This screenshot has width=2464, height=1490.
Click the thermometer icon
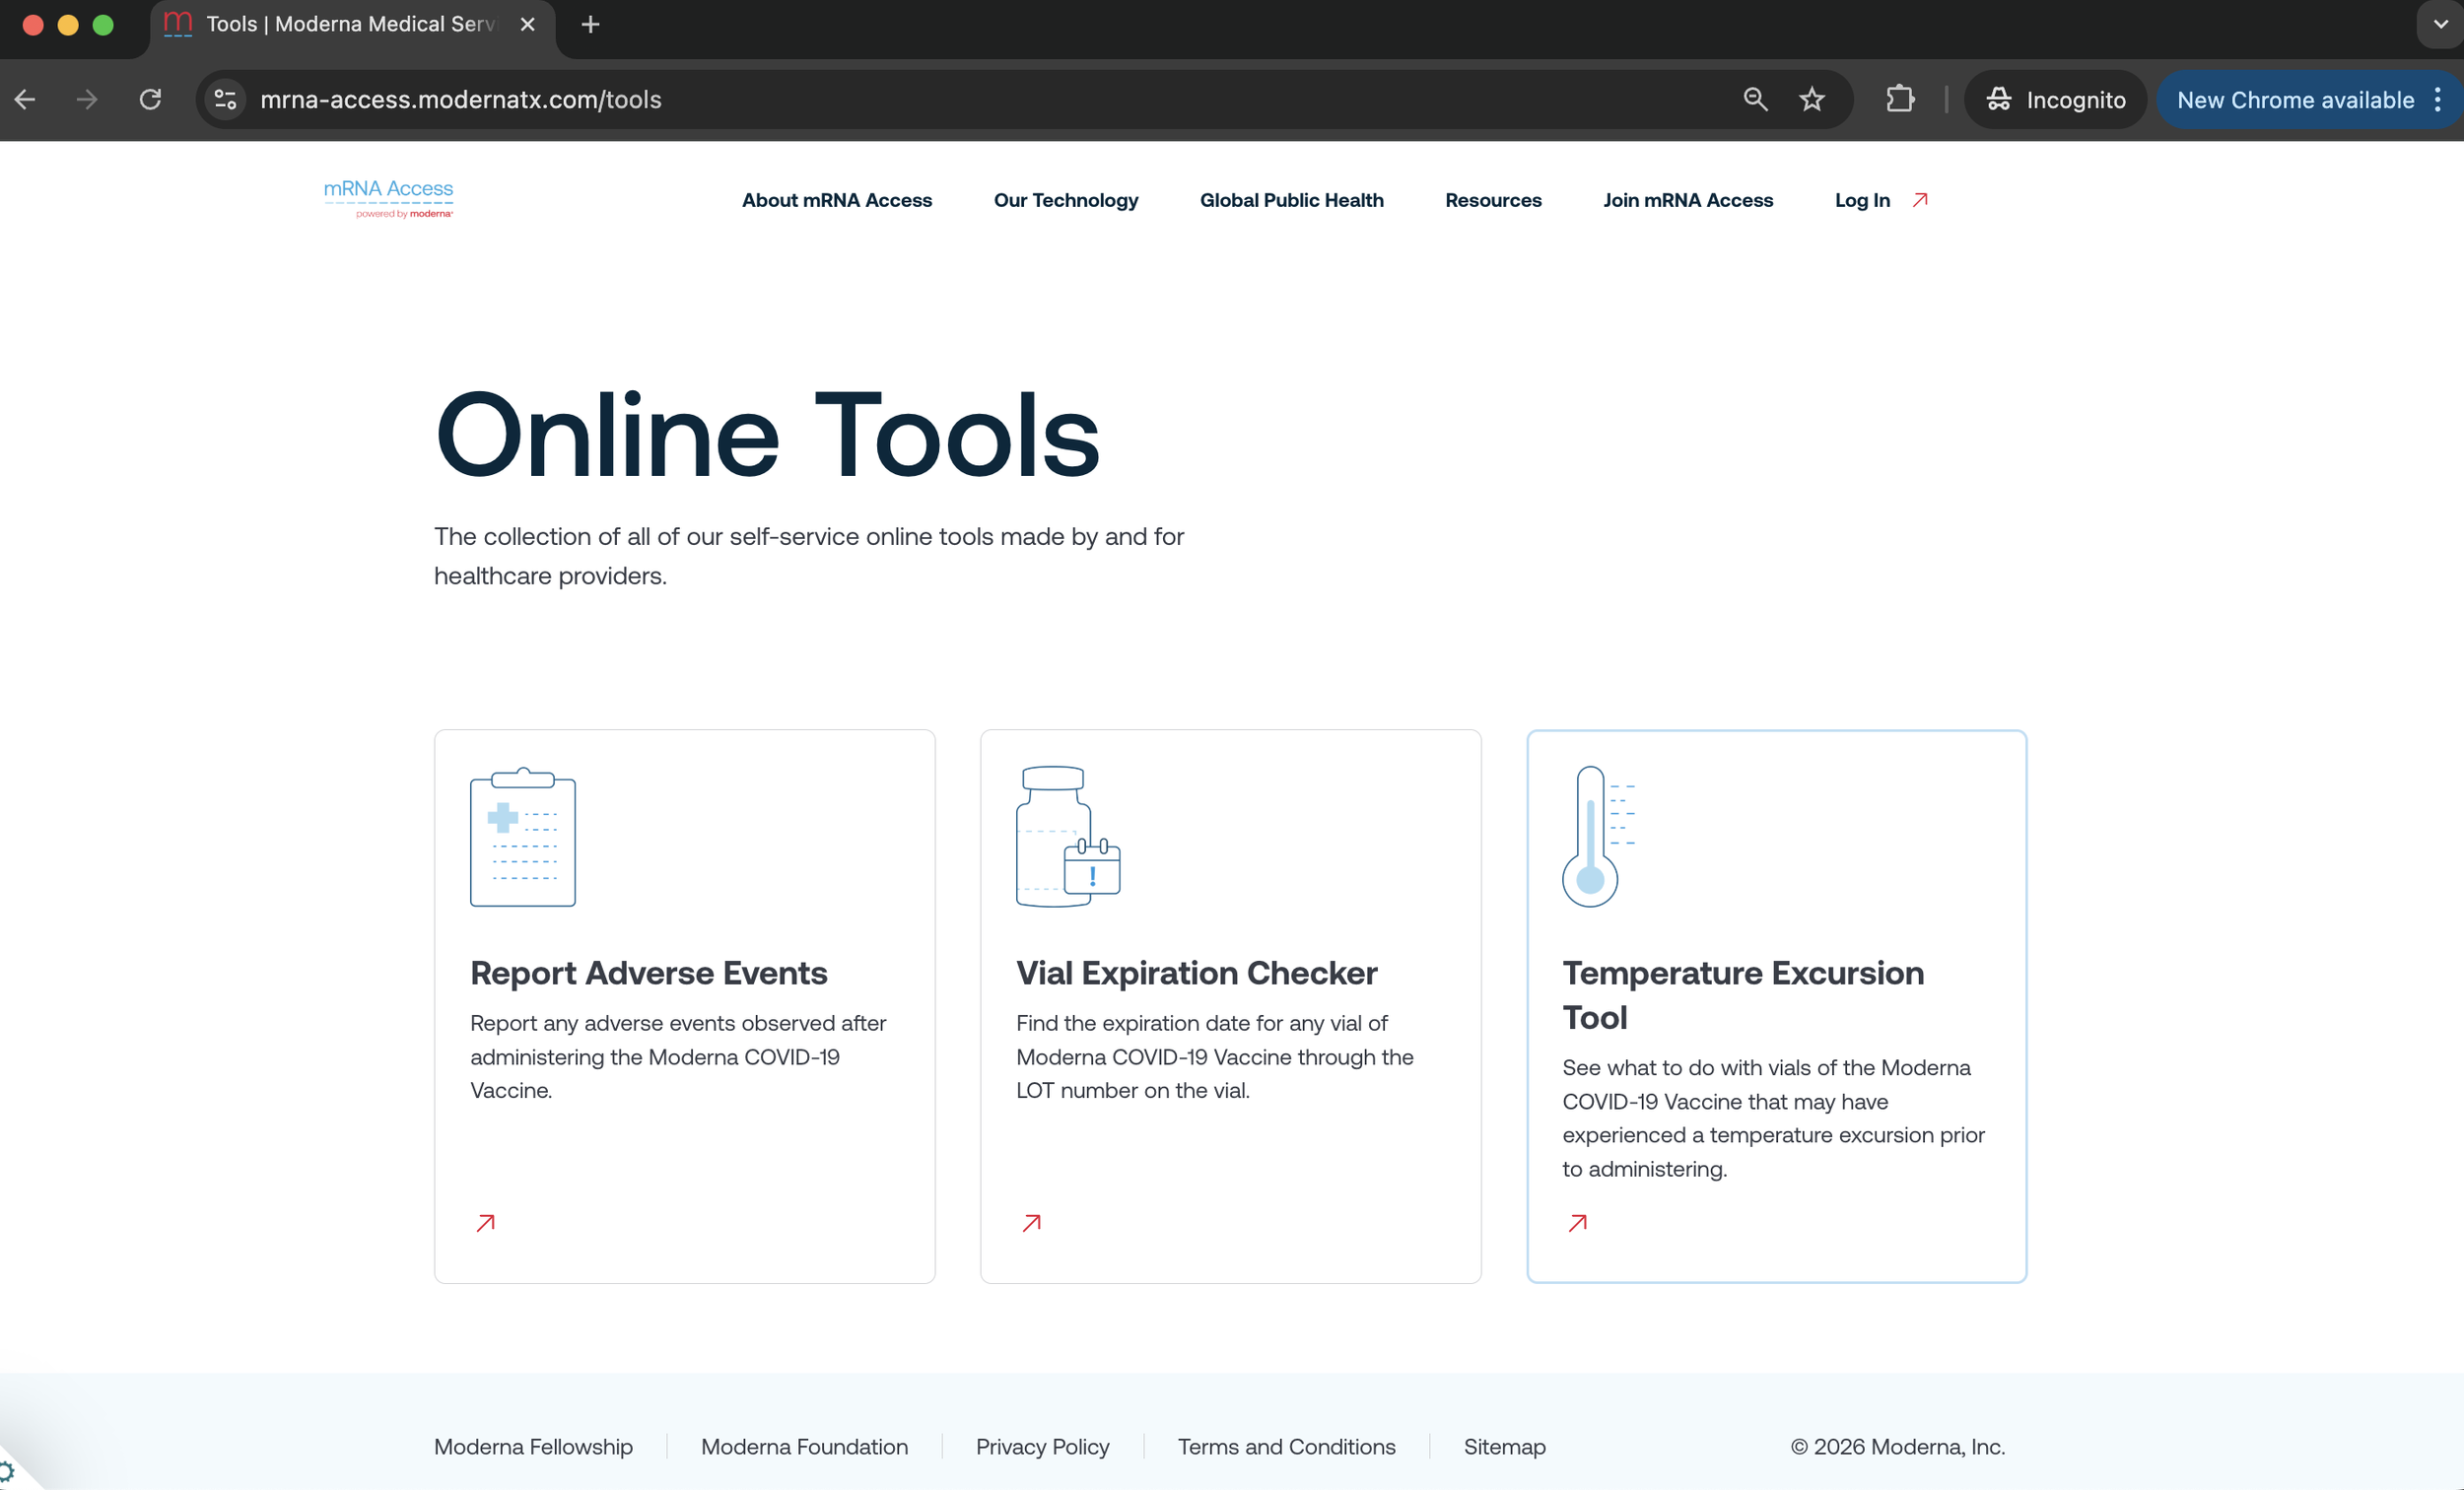click(1598, 837)
